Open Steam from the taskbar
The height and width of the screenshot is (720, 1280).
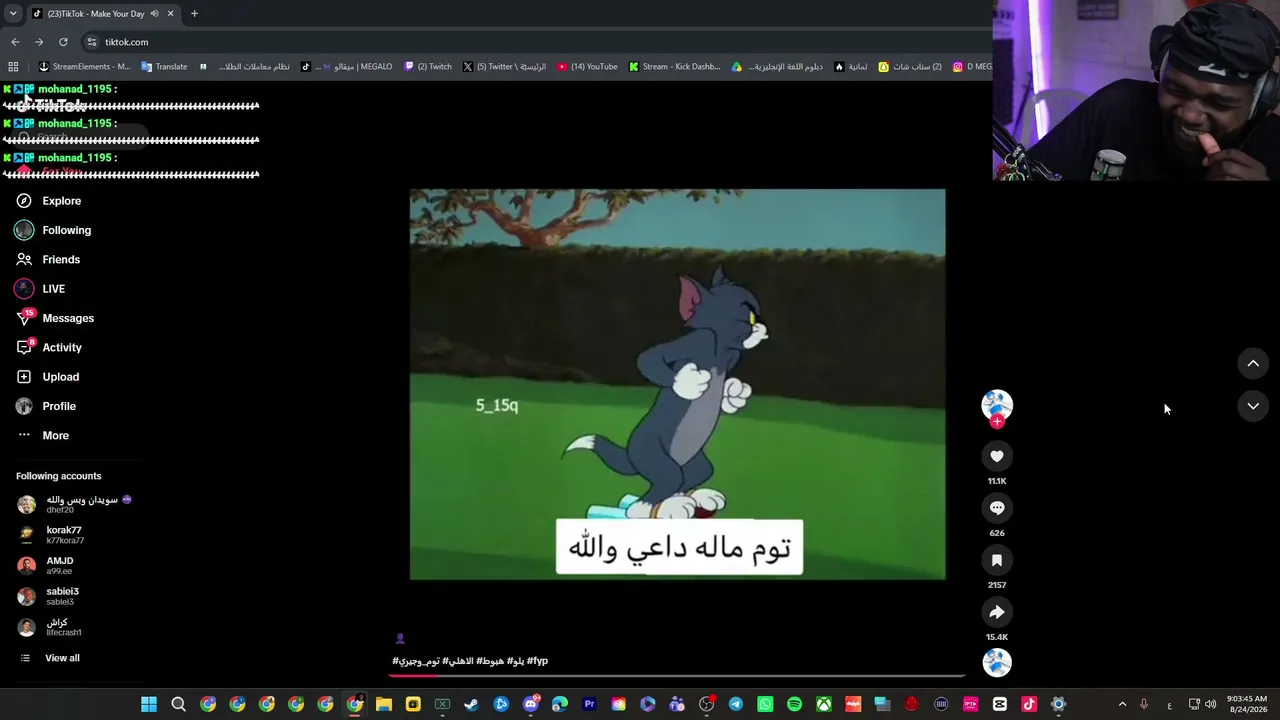coord(472,704)
